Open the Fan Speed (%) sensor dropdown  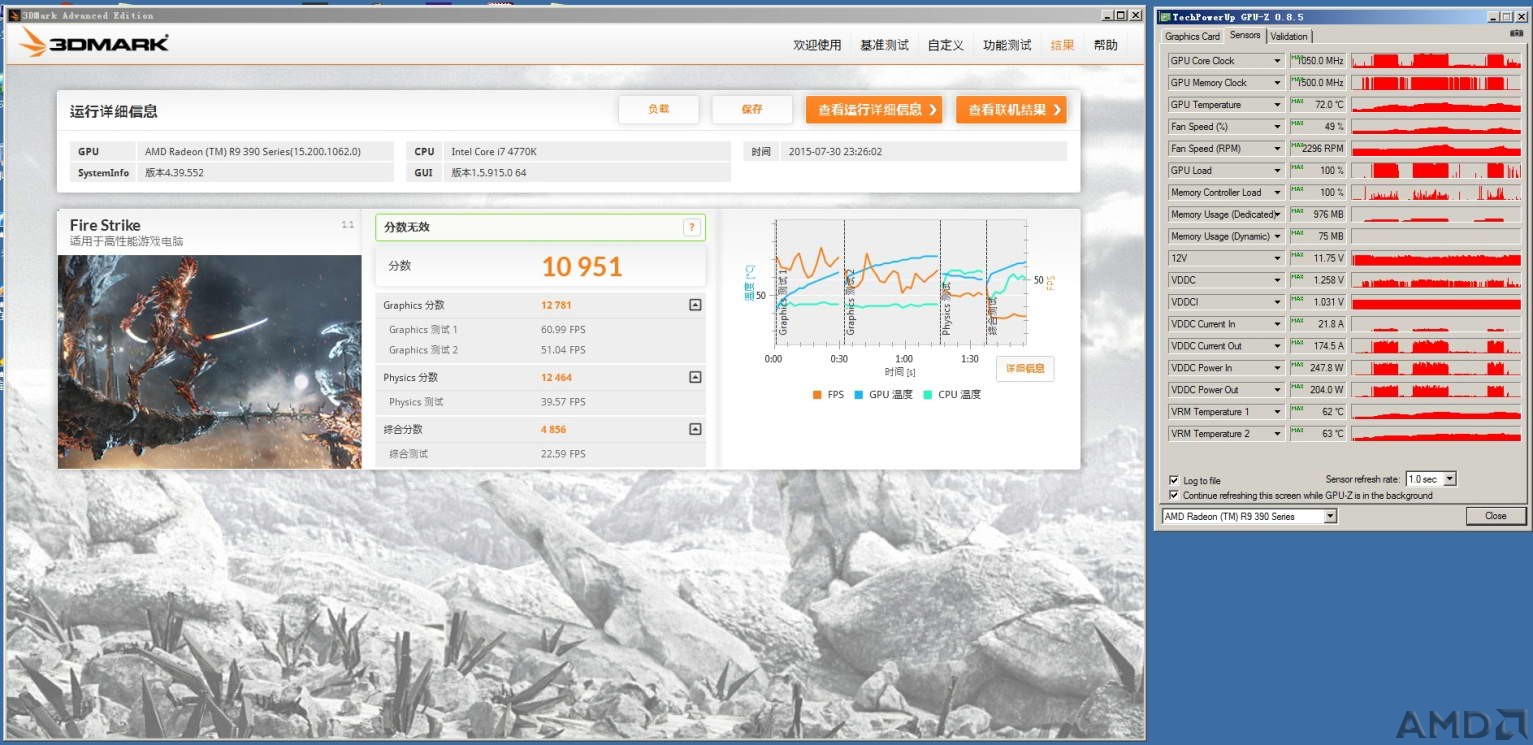1277,127
